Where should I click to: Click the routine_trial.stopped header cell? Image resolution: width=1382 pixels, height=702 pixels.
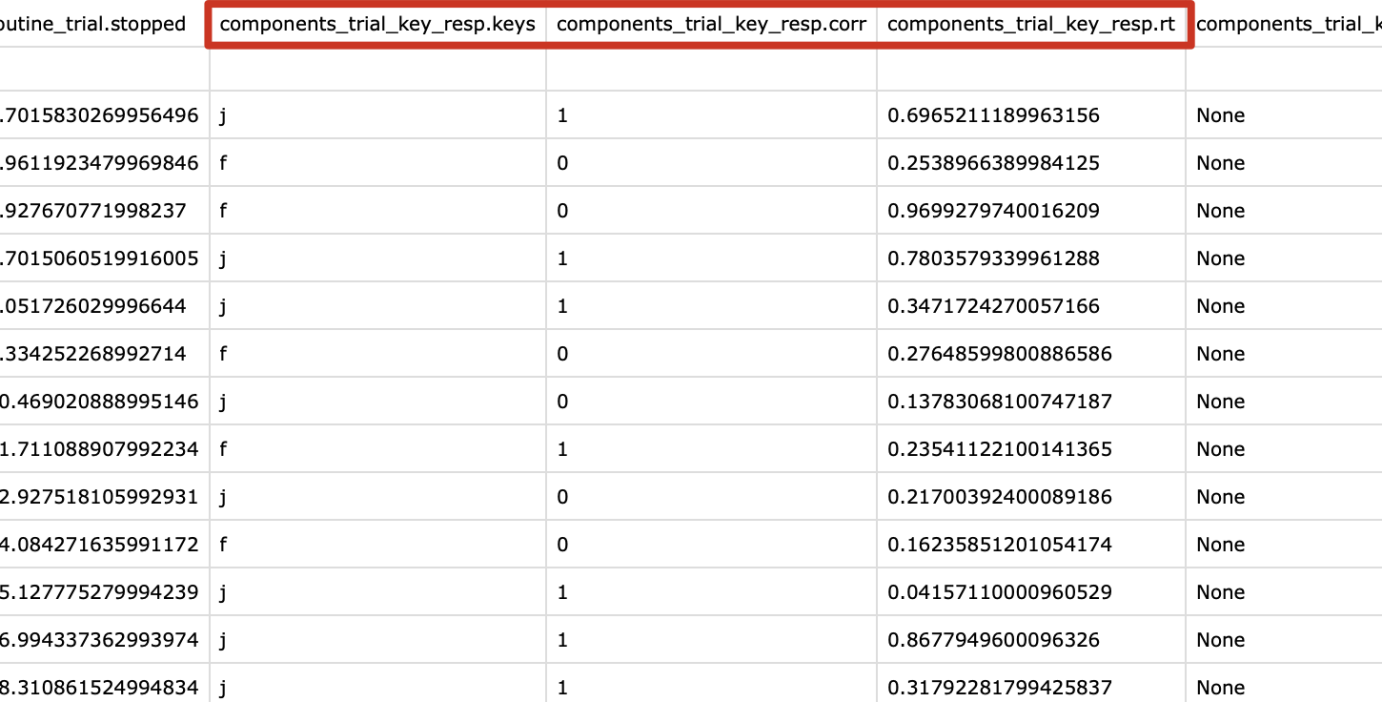[104, 24]
